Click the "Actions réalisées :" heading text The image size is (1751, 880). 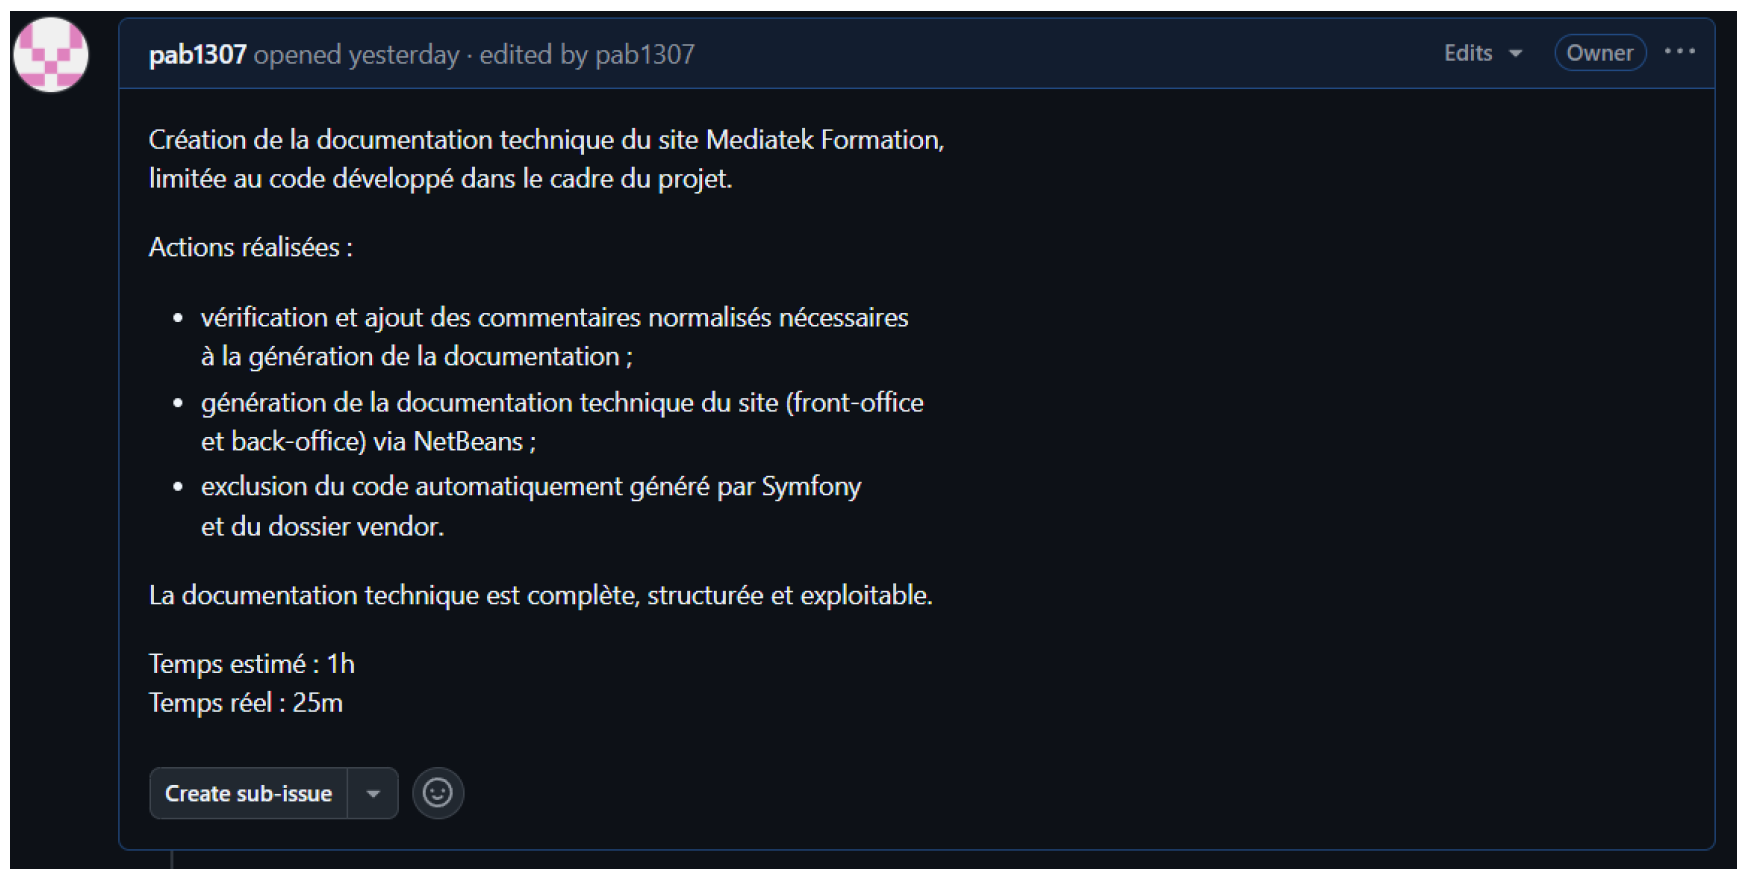250,247
